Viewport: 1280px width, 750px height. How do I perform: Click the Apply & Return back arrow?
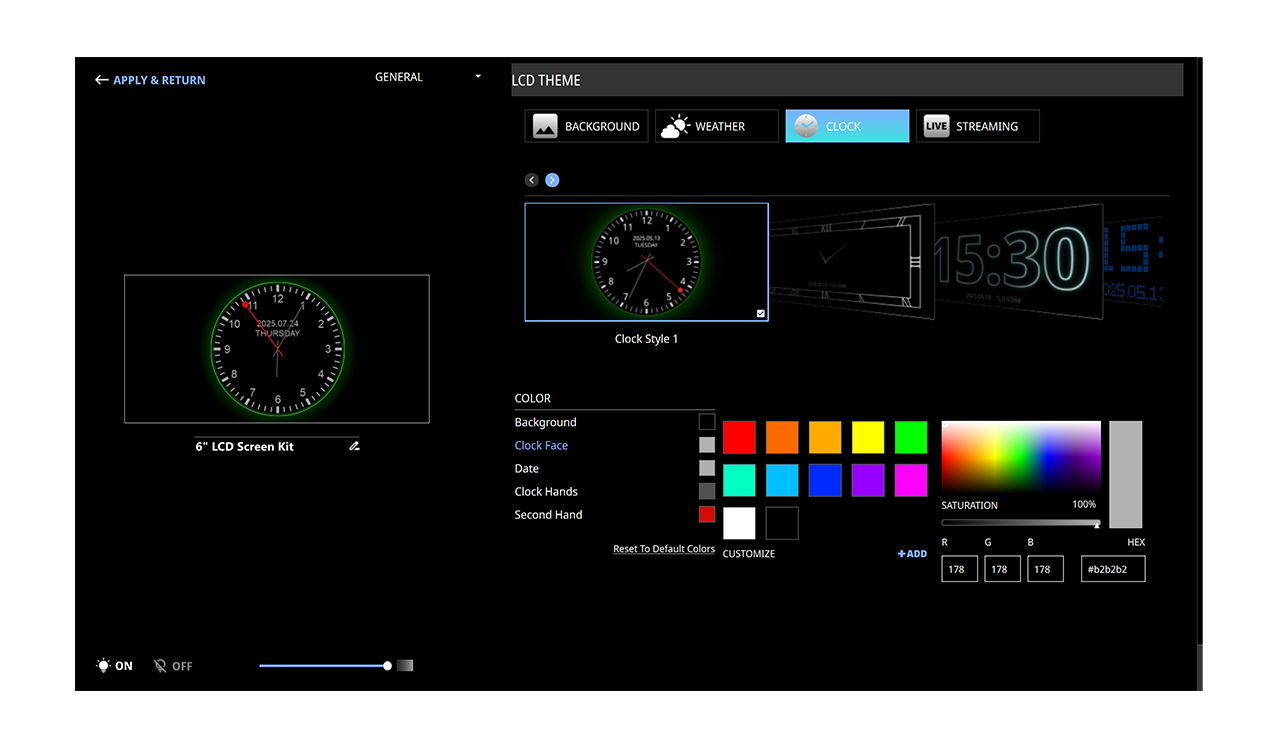(101, 80)
